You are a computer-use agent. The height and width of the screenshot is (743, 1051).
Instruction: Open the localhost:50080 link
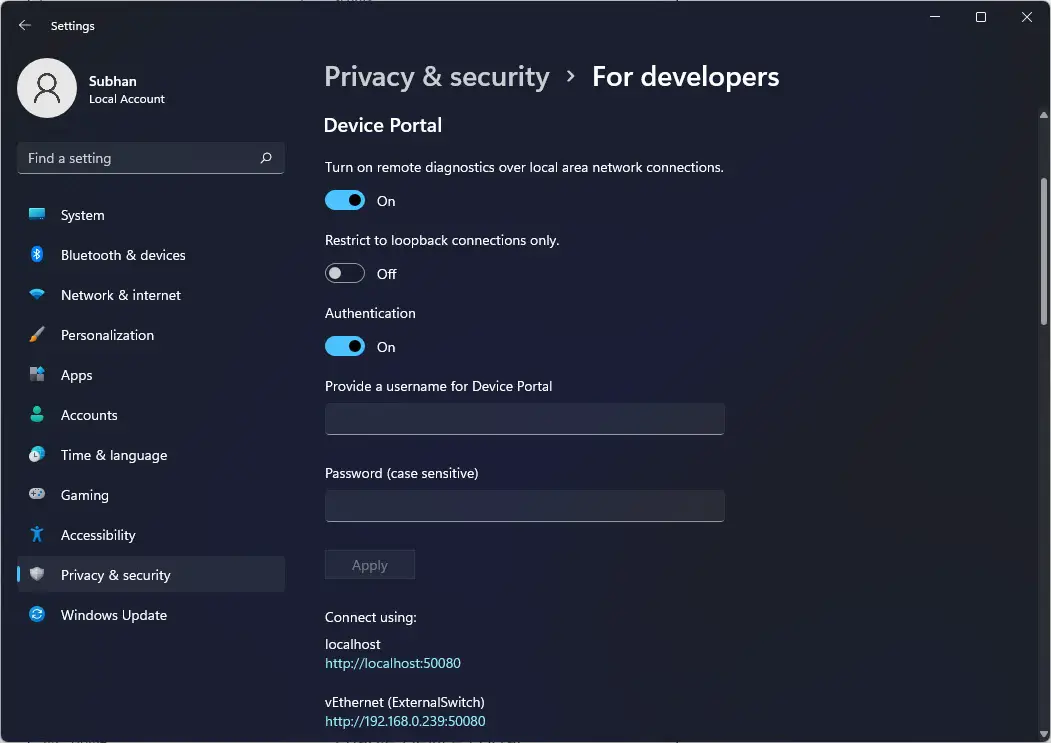393,663
